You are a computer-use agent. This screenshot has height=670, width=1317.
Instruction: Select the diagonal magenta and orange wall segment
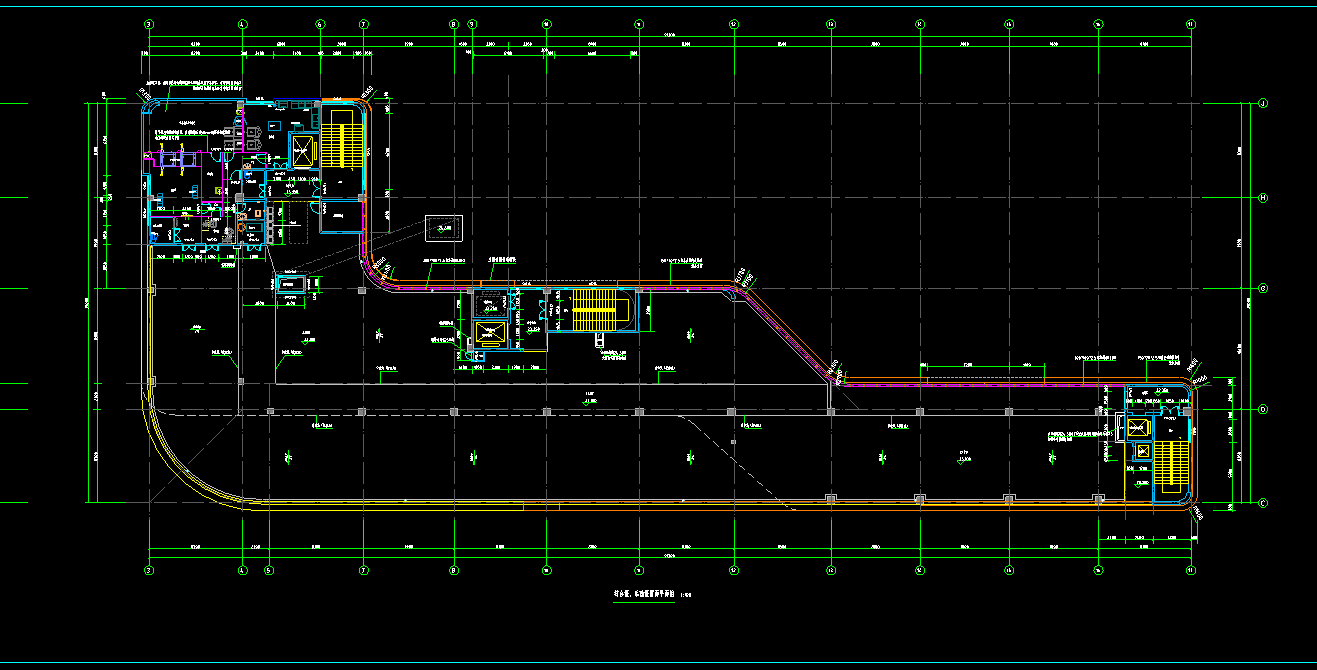pos(790,330)
